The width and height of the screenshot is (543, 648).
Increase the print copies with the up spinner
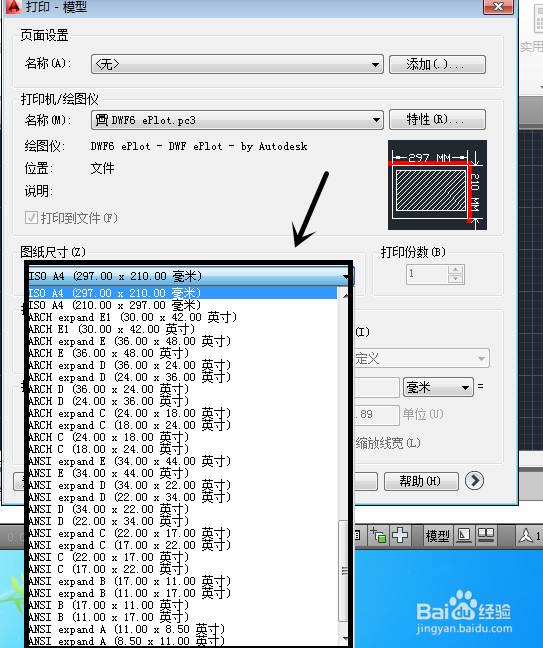[x=456, y=269]
